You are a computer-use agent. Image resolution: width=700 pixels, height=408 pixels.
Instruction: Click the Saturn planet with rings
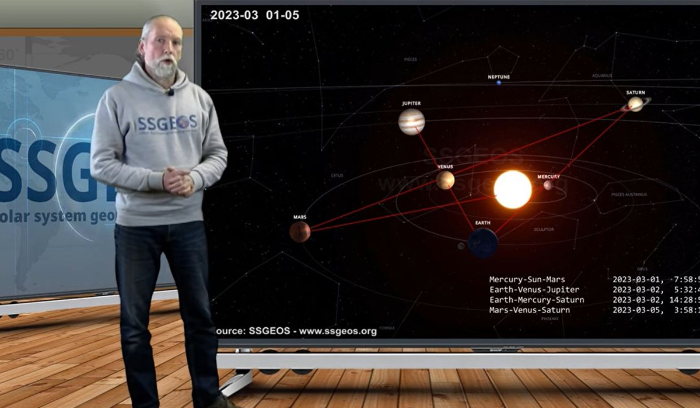coord(635,103)
